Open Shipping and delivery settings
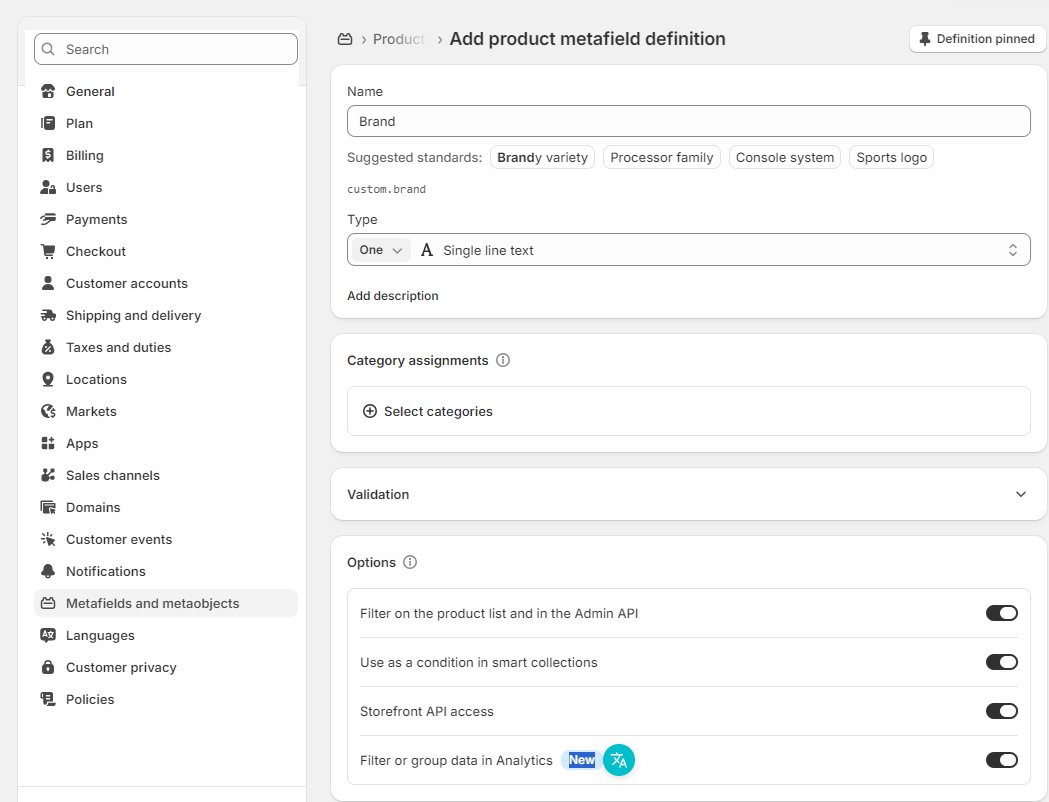The width and height of the screenshot is (1049, 802). tap(133, 315)
